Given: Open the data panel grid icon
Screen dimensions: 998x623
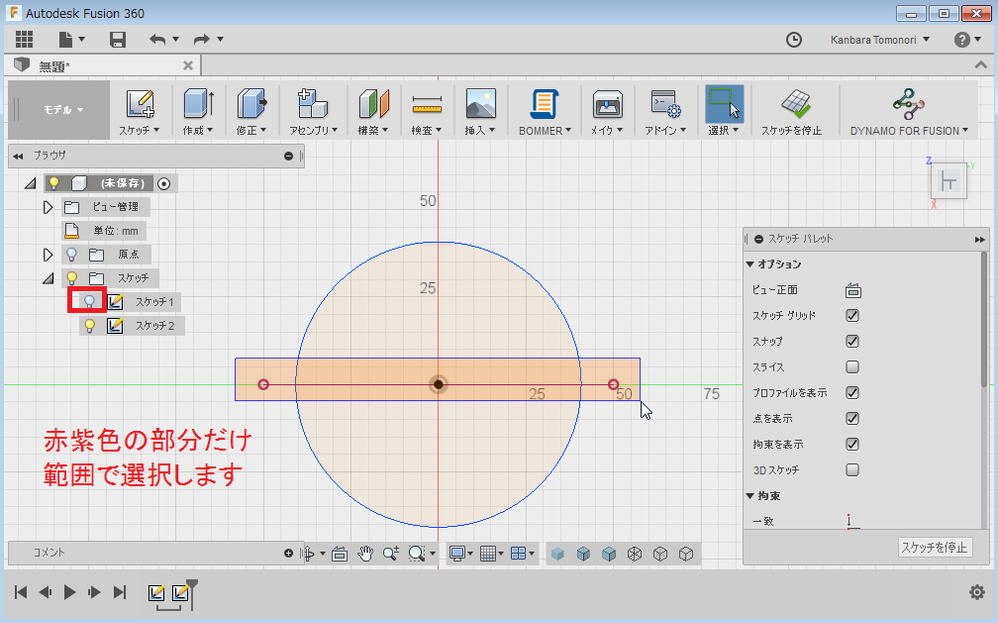Looking at the screenshot, I should tap(24, 39).
